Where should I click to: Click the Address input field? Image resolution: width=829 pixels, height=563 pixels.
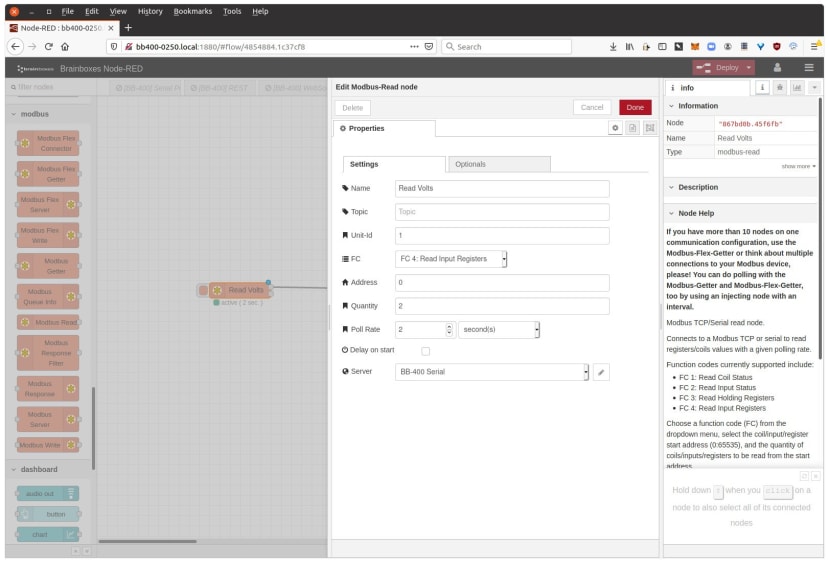tap(502, 283)
